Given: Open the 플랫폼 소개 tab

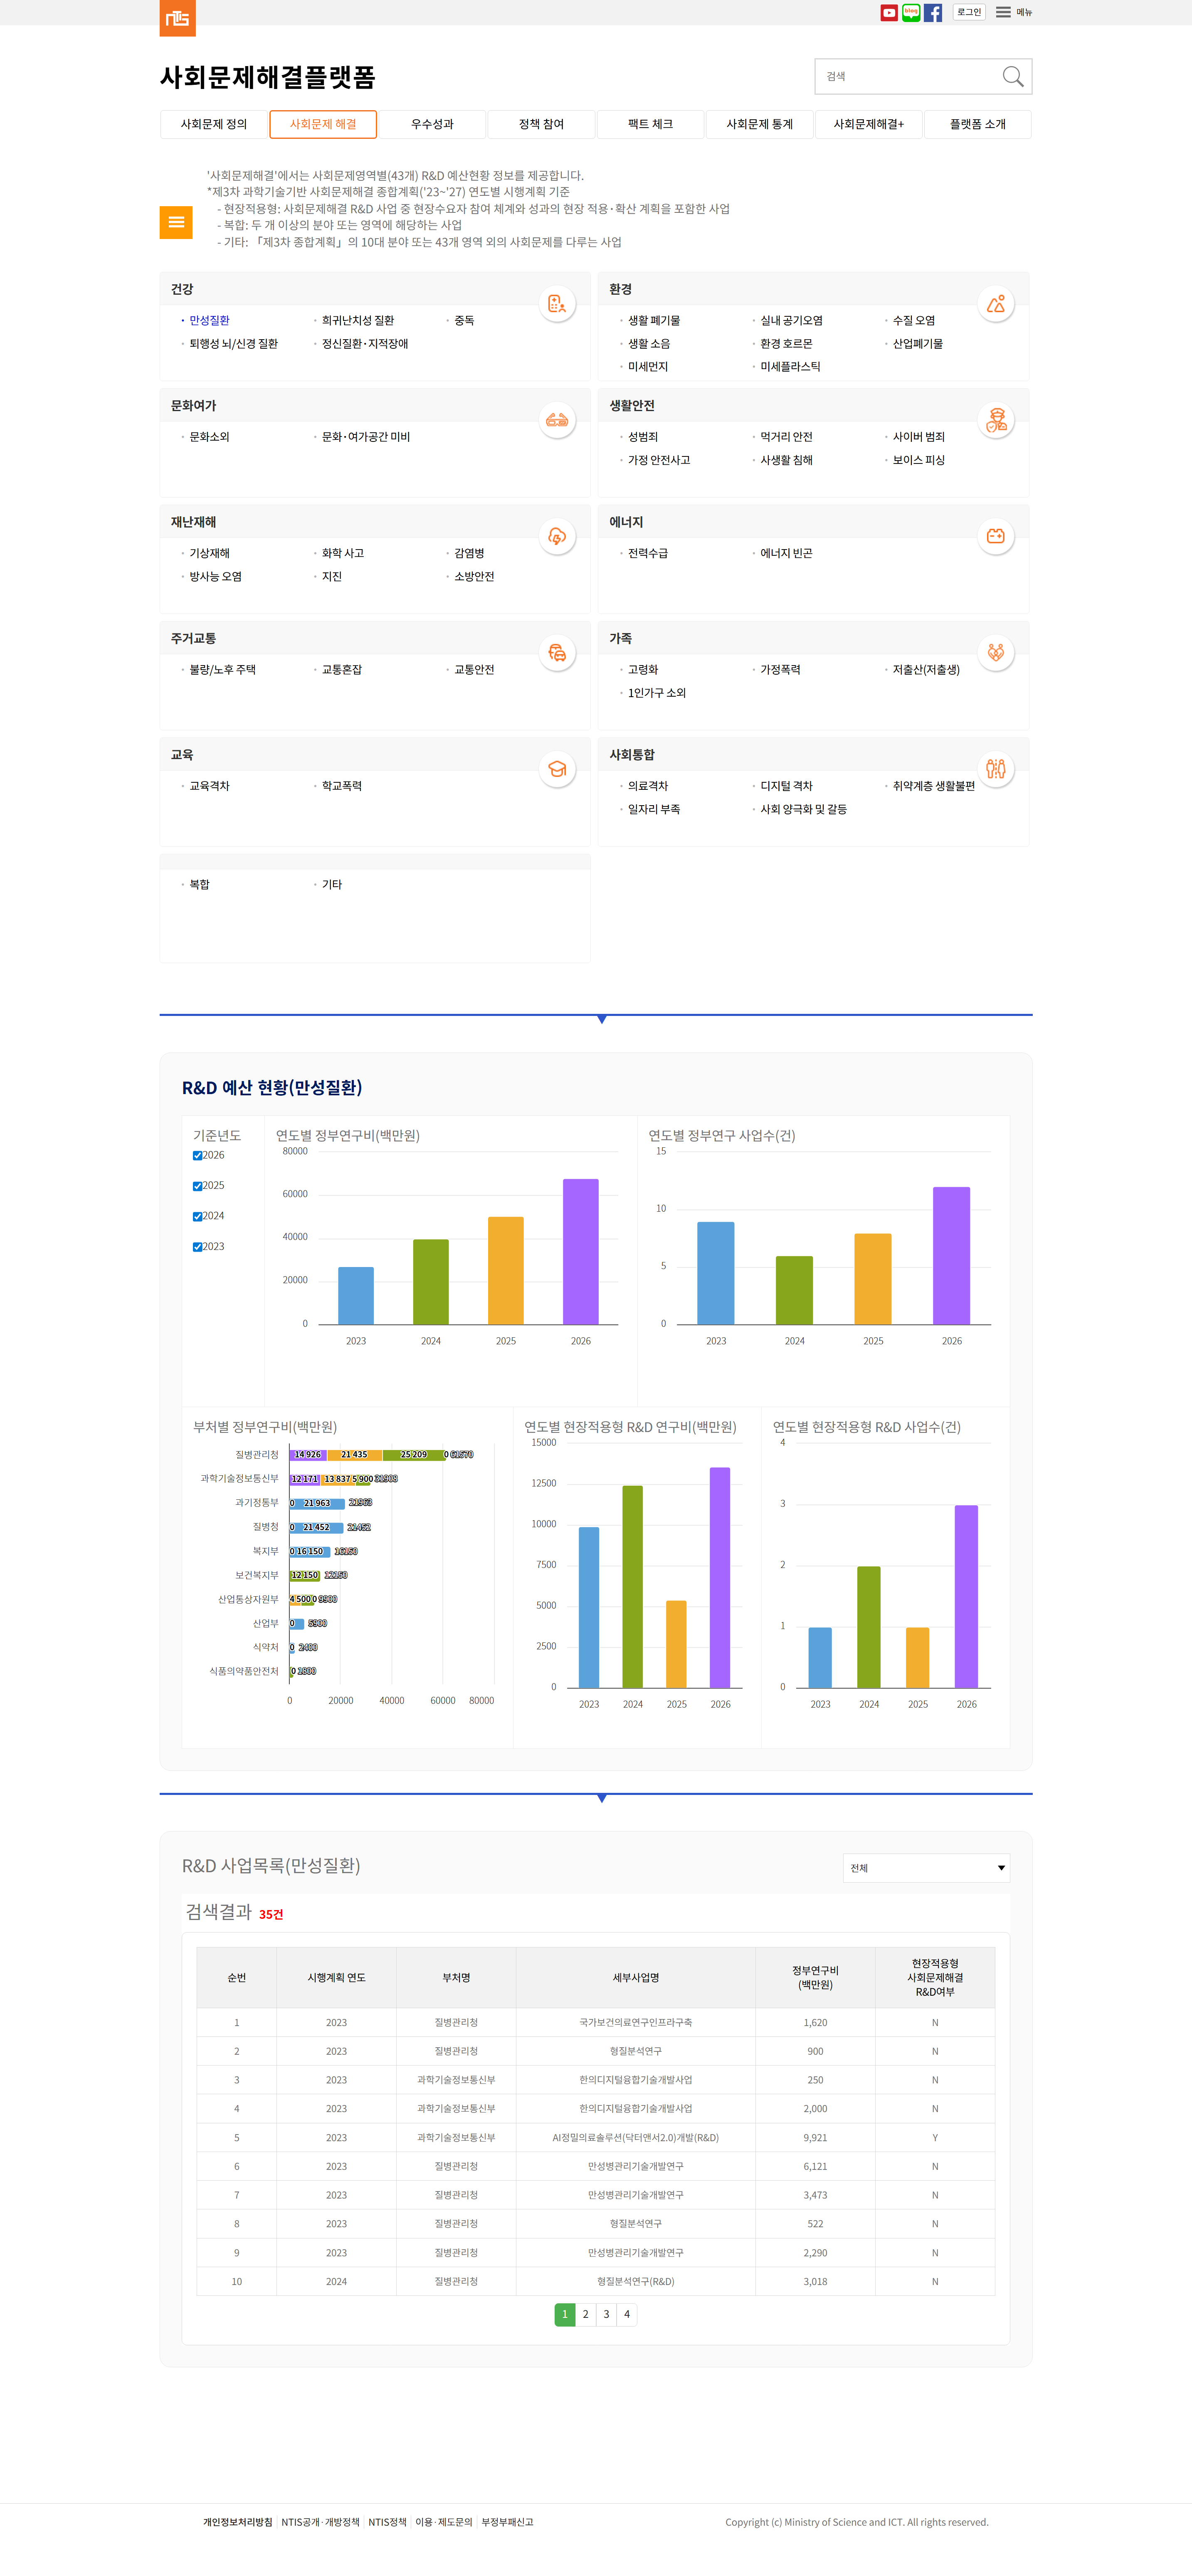Looking at the screenshot, I should pos(977,124).
